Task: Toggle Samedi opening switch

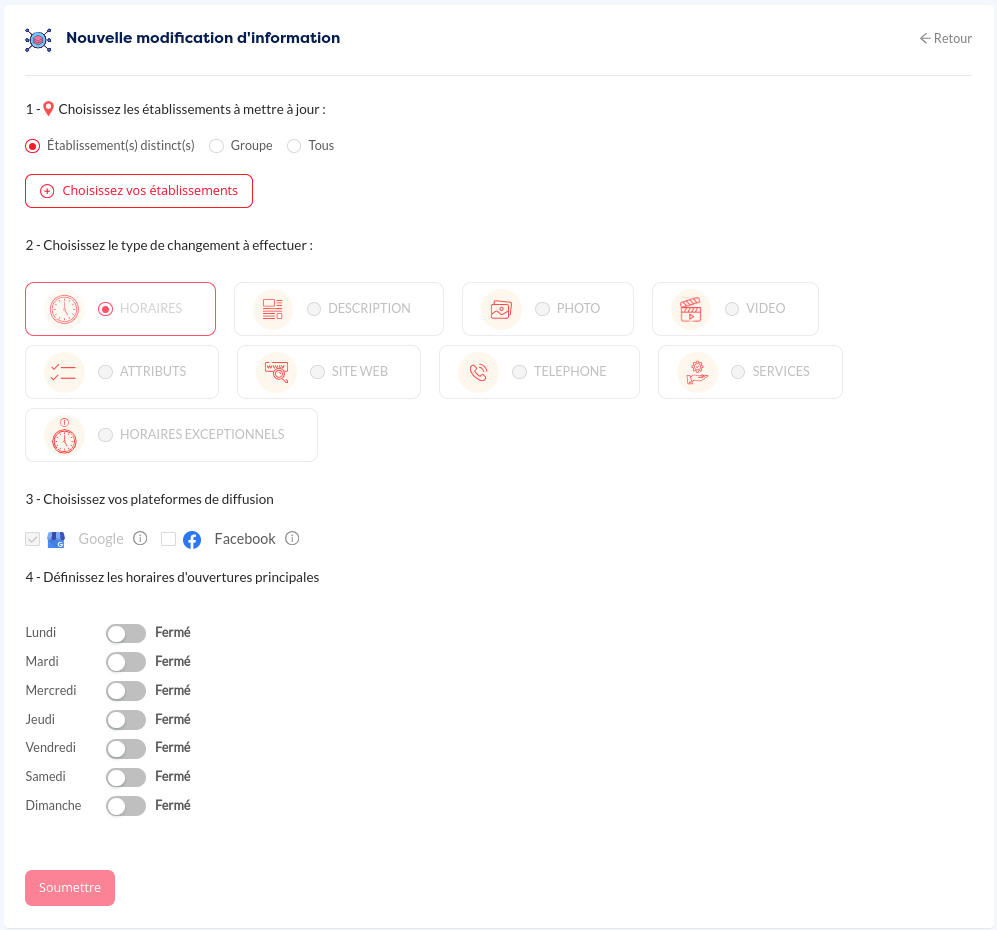Action: 126,777
